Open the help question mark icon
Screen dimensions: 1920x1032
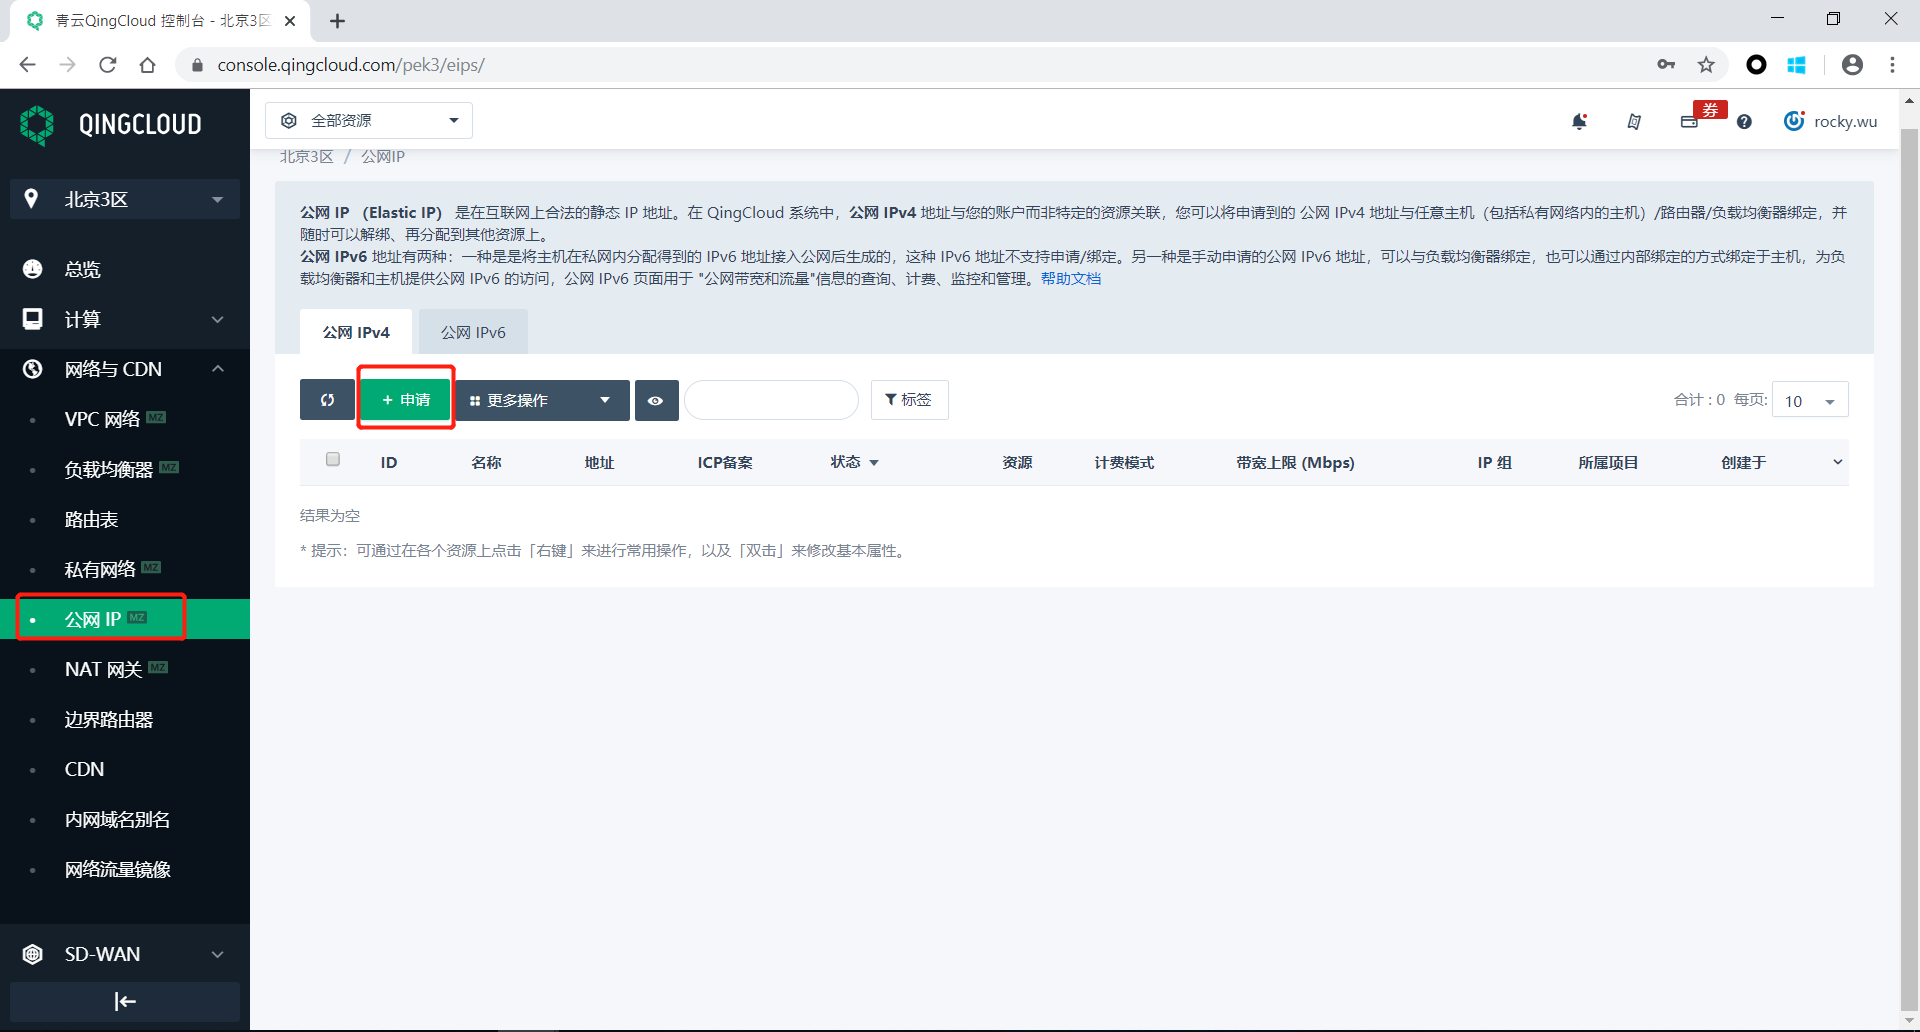point(1744,121)
